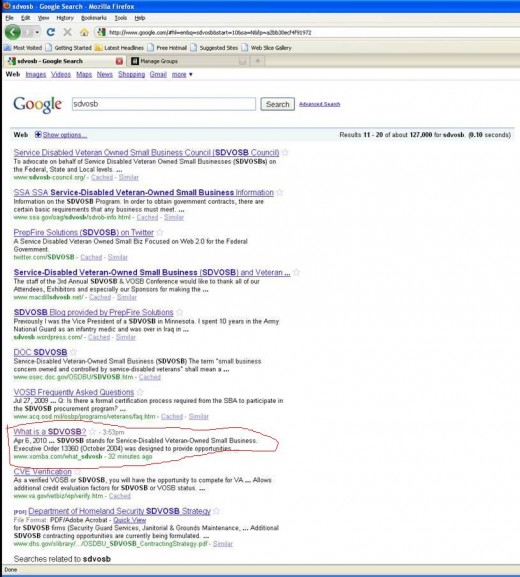Open the Tools menu
The width and height of the screenshot is (520, 577).
[x=120, y=18]
